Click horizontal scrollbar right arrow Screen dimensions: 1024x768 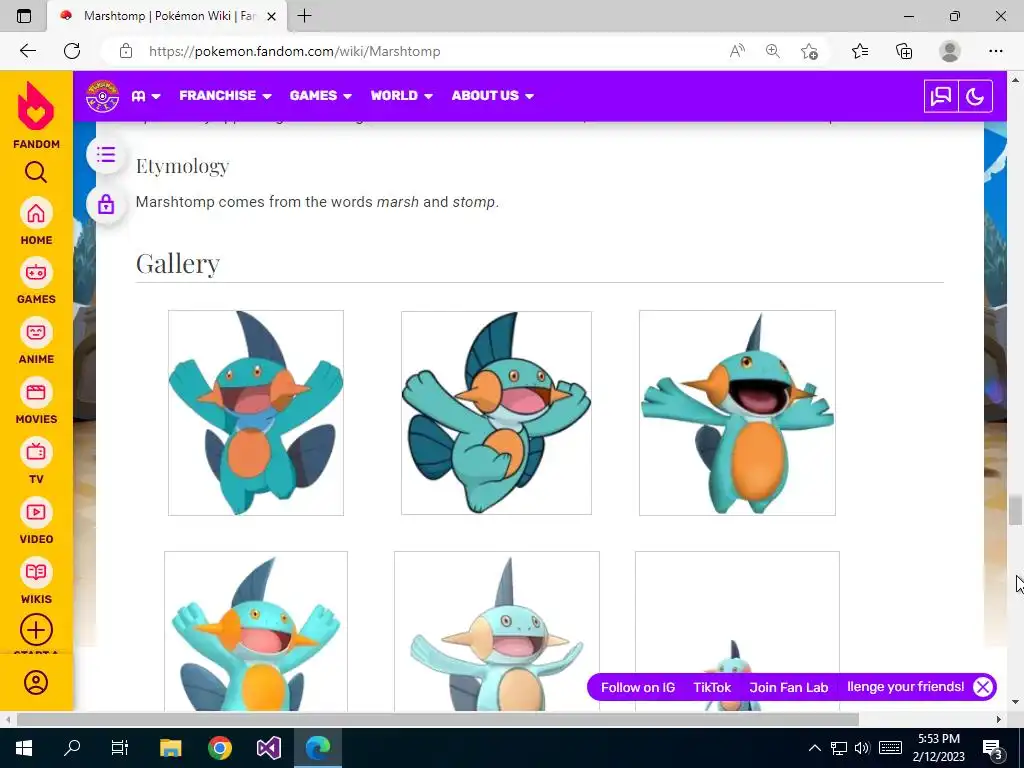(x=999, y=720)
